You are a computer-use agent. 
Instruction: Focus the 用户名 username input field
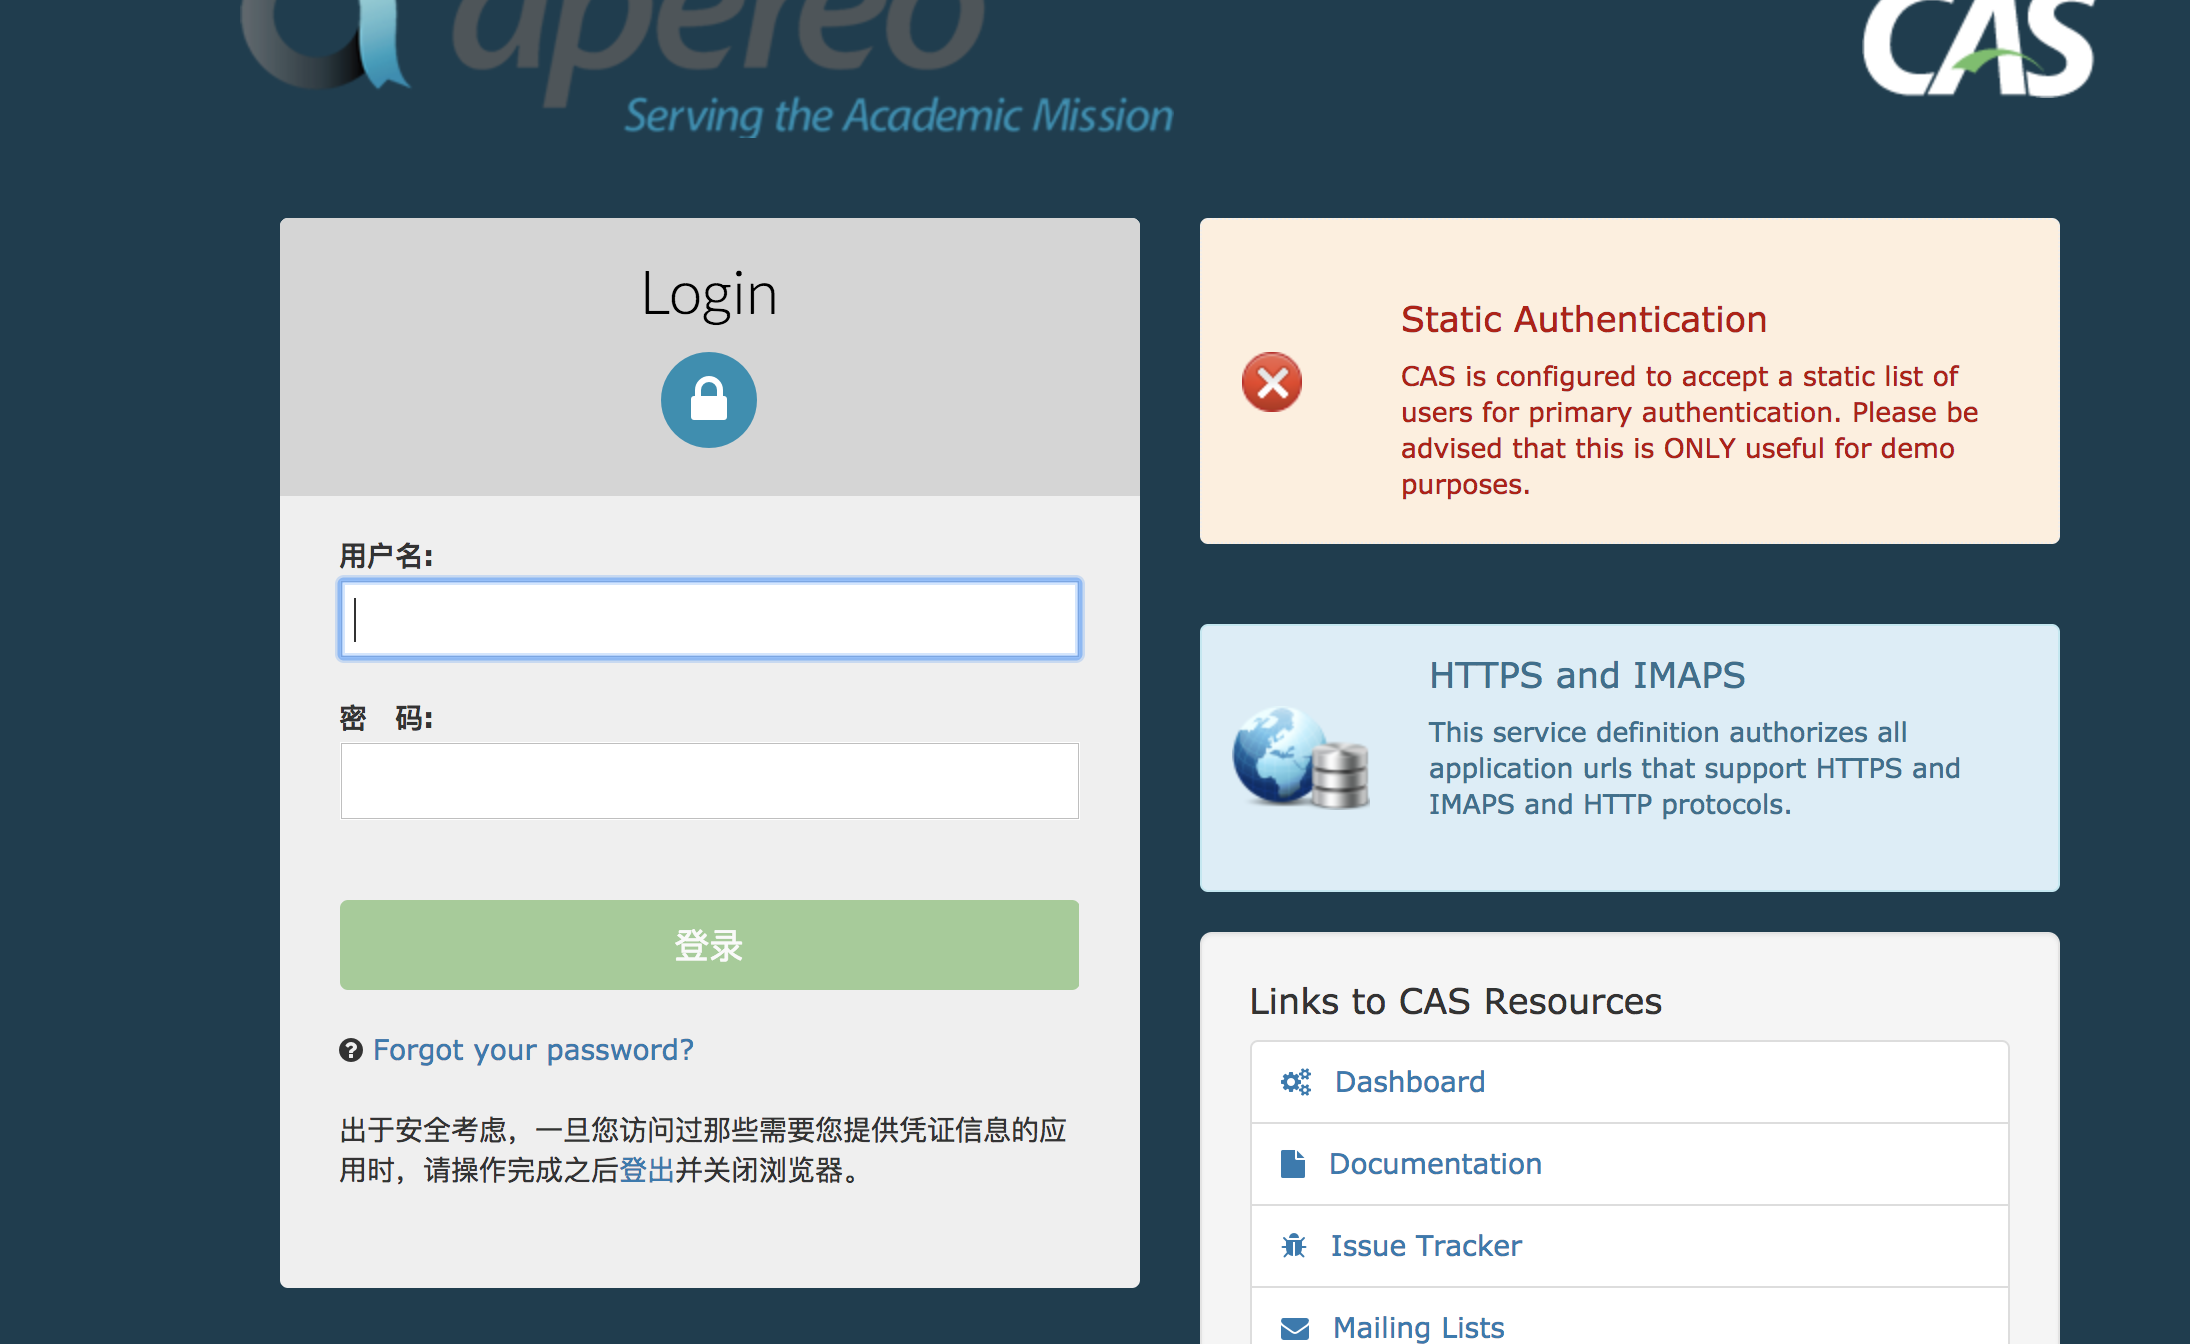(709, 619)
